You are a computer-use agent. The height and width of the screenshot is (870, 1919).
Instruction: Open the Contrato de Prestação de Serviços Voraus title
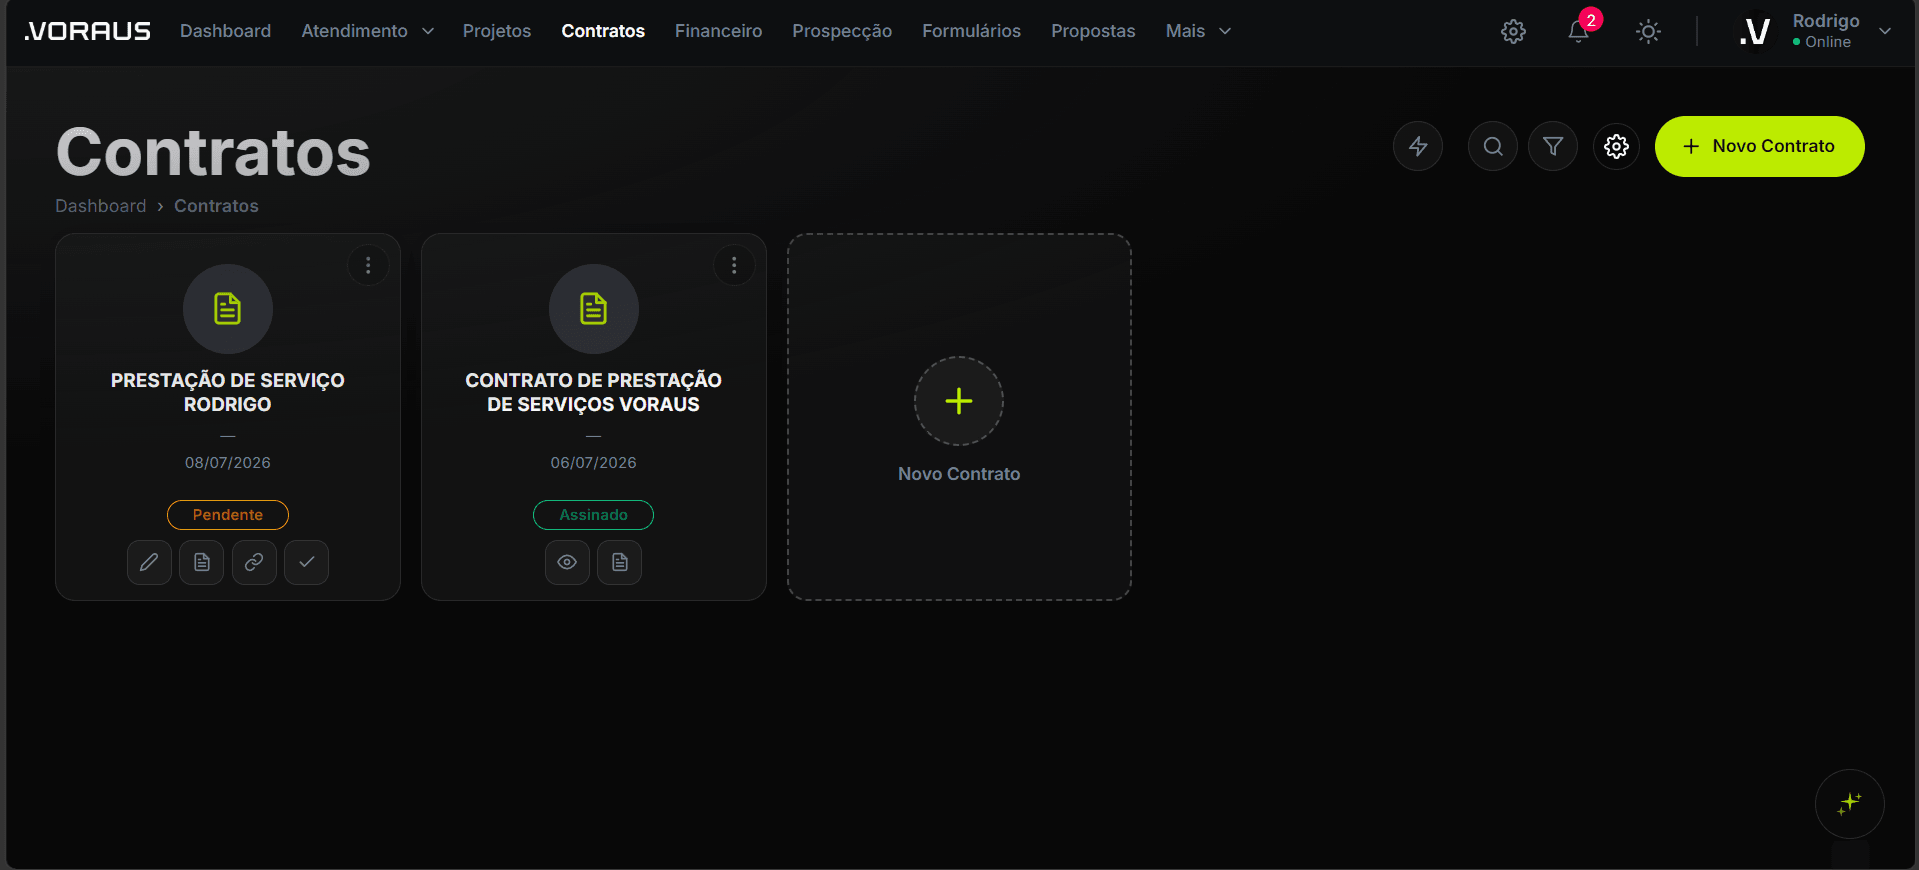[594, 392]
